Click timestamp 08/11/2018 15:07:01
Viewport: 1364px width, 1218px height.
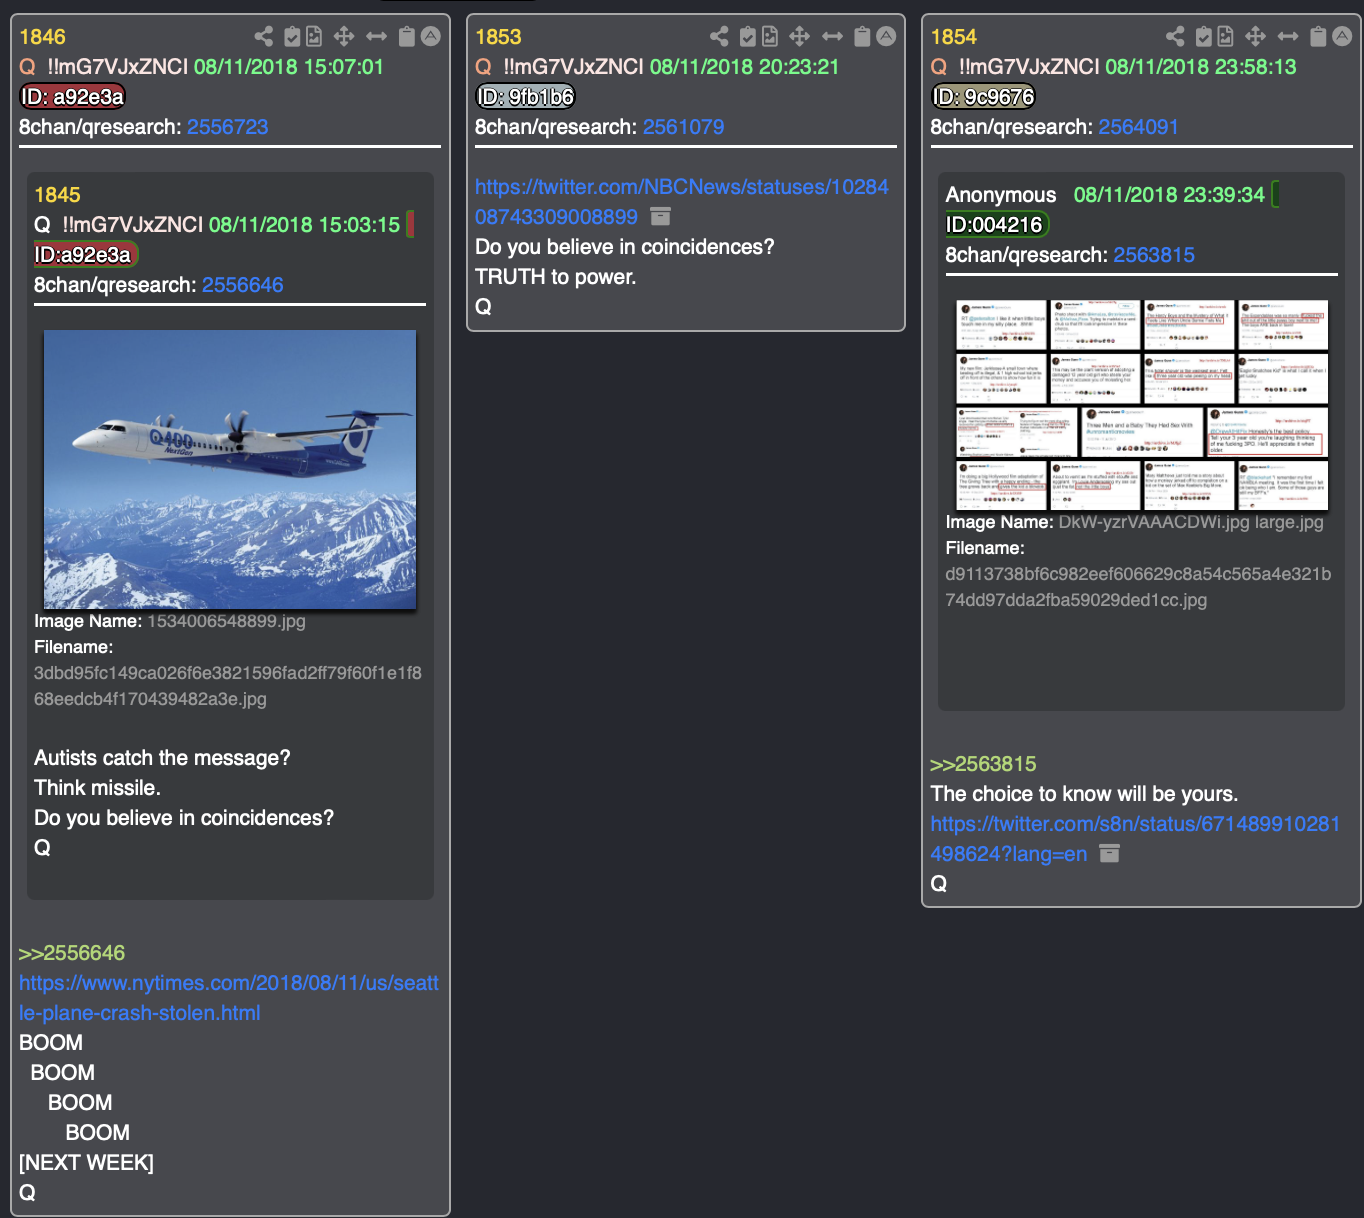click(x=289, y=67)
